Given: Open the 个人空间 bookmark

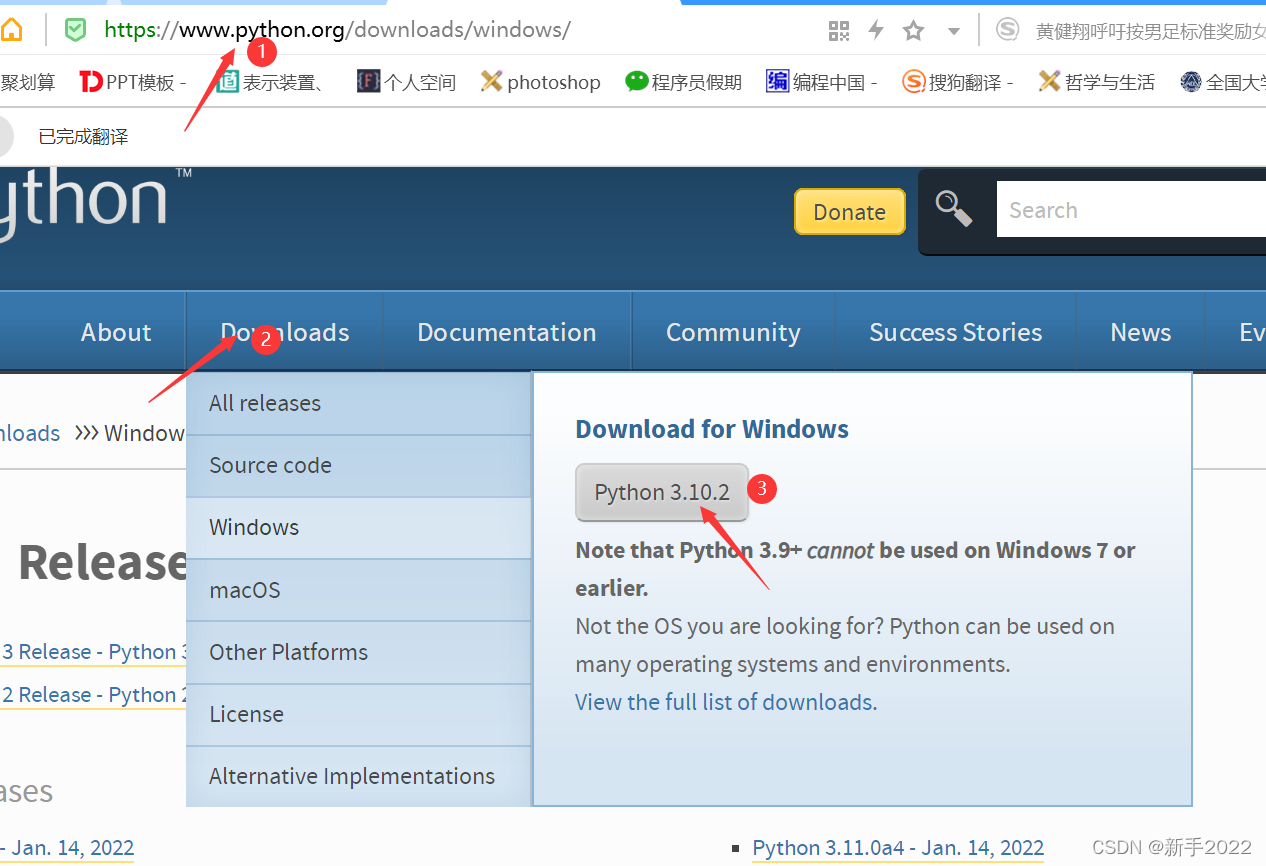Looking at the screenshot, I should [x=407, y=82].
